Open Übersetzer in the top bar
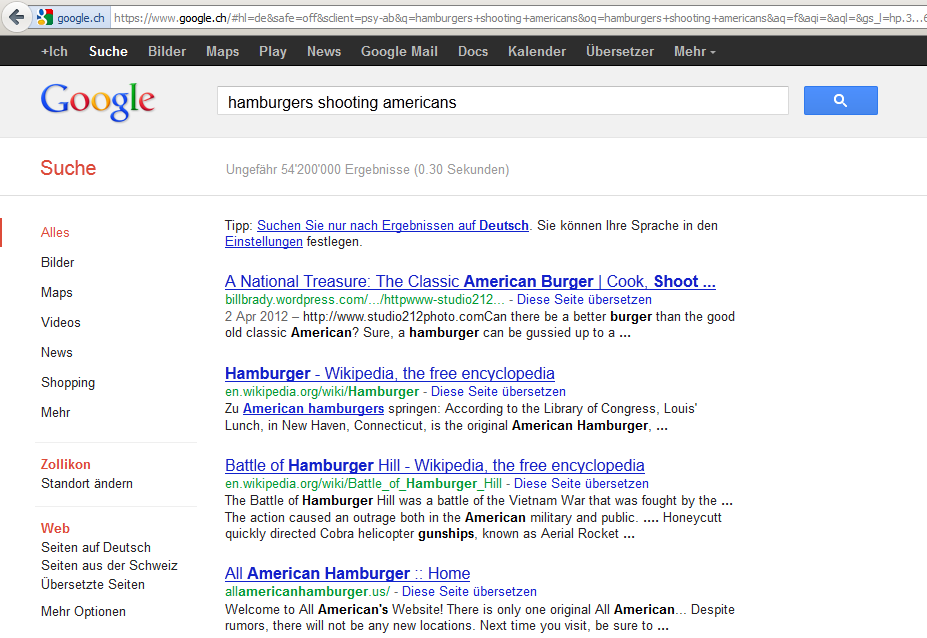Screen dimensions: 927x638 coord(620,51)
